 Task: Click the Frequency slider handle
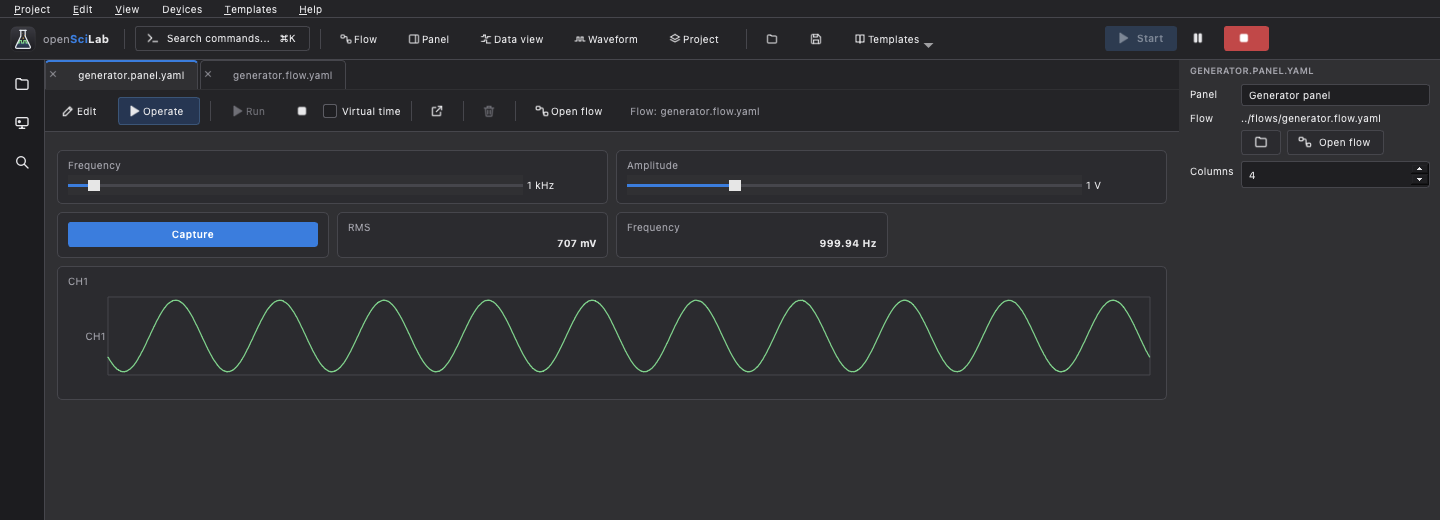(x=94, y=185)
